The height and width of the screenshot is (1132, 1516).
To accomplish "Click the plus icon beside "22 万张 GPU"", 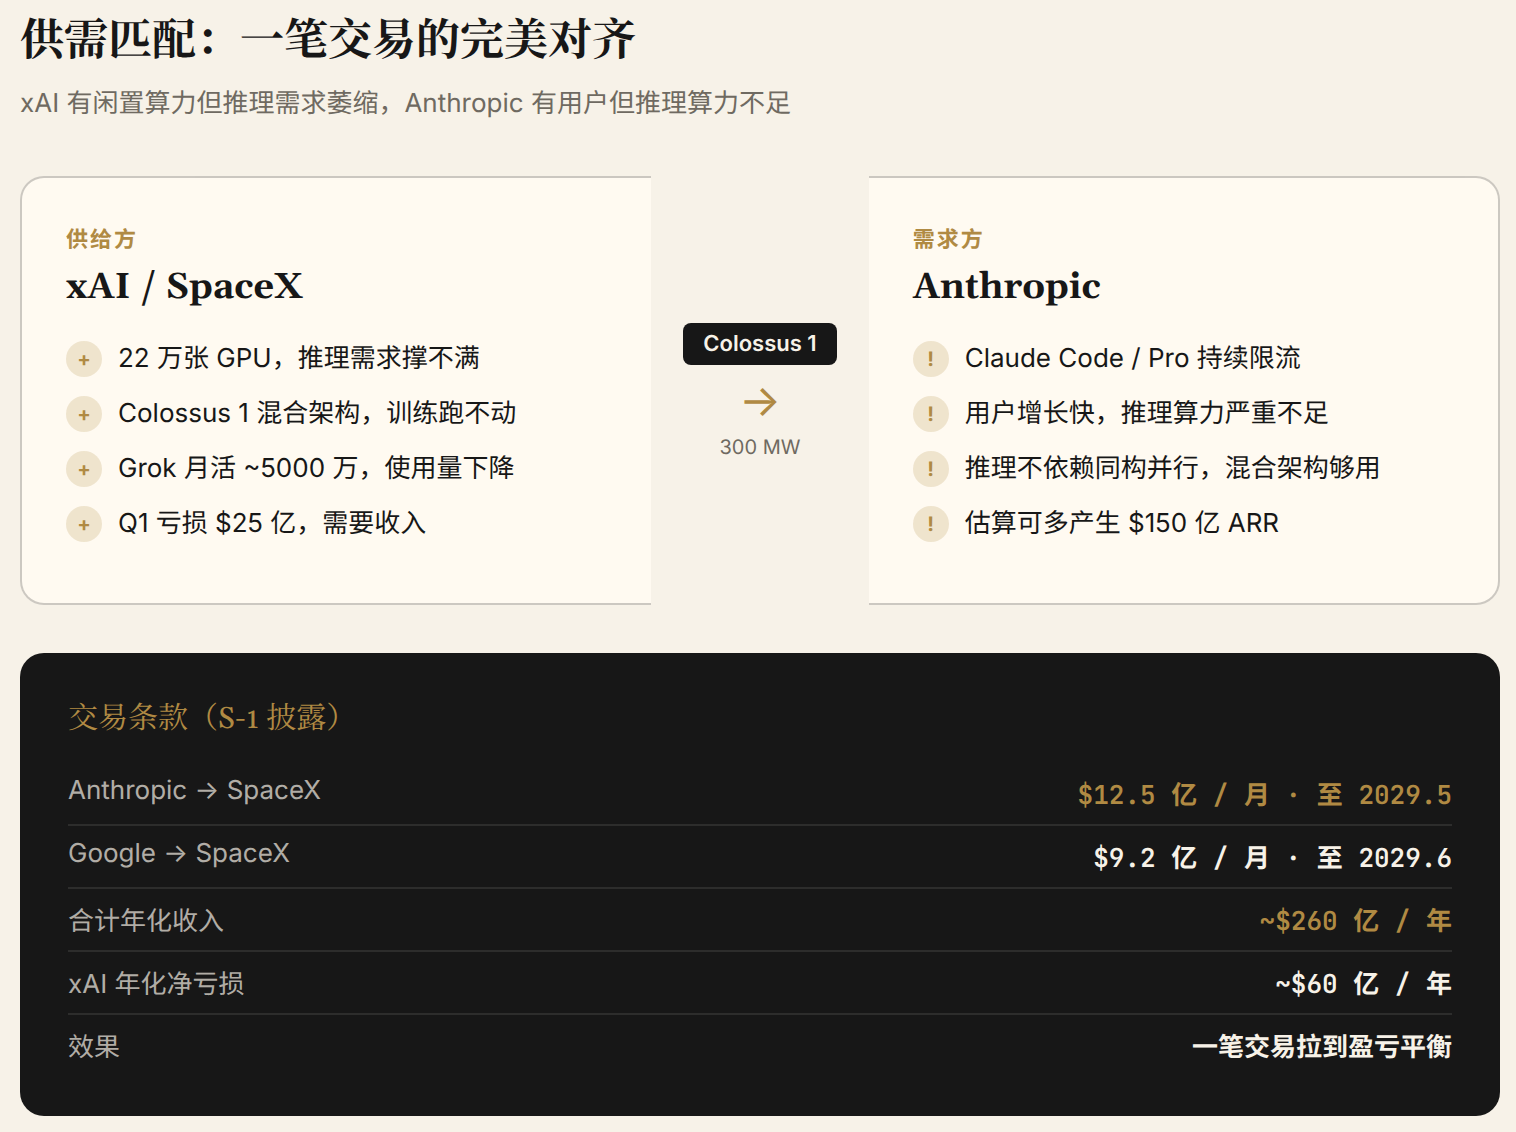I will coord(84,359).
